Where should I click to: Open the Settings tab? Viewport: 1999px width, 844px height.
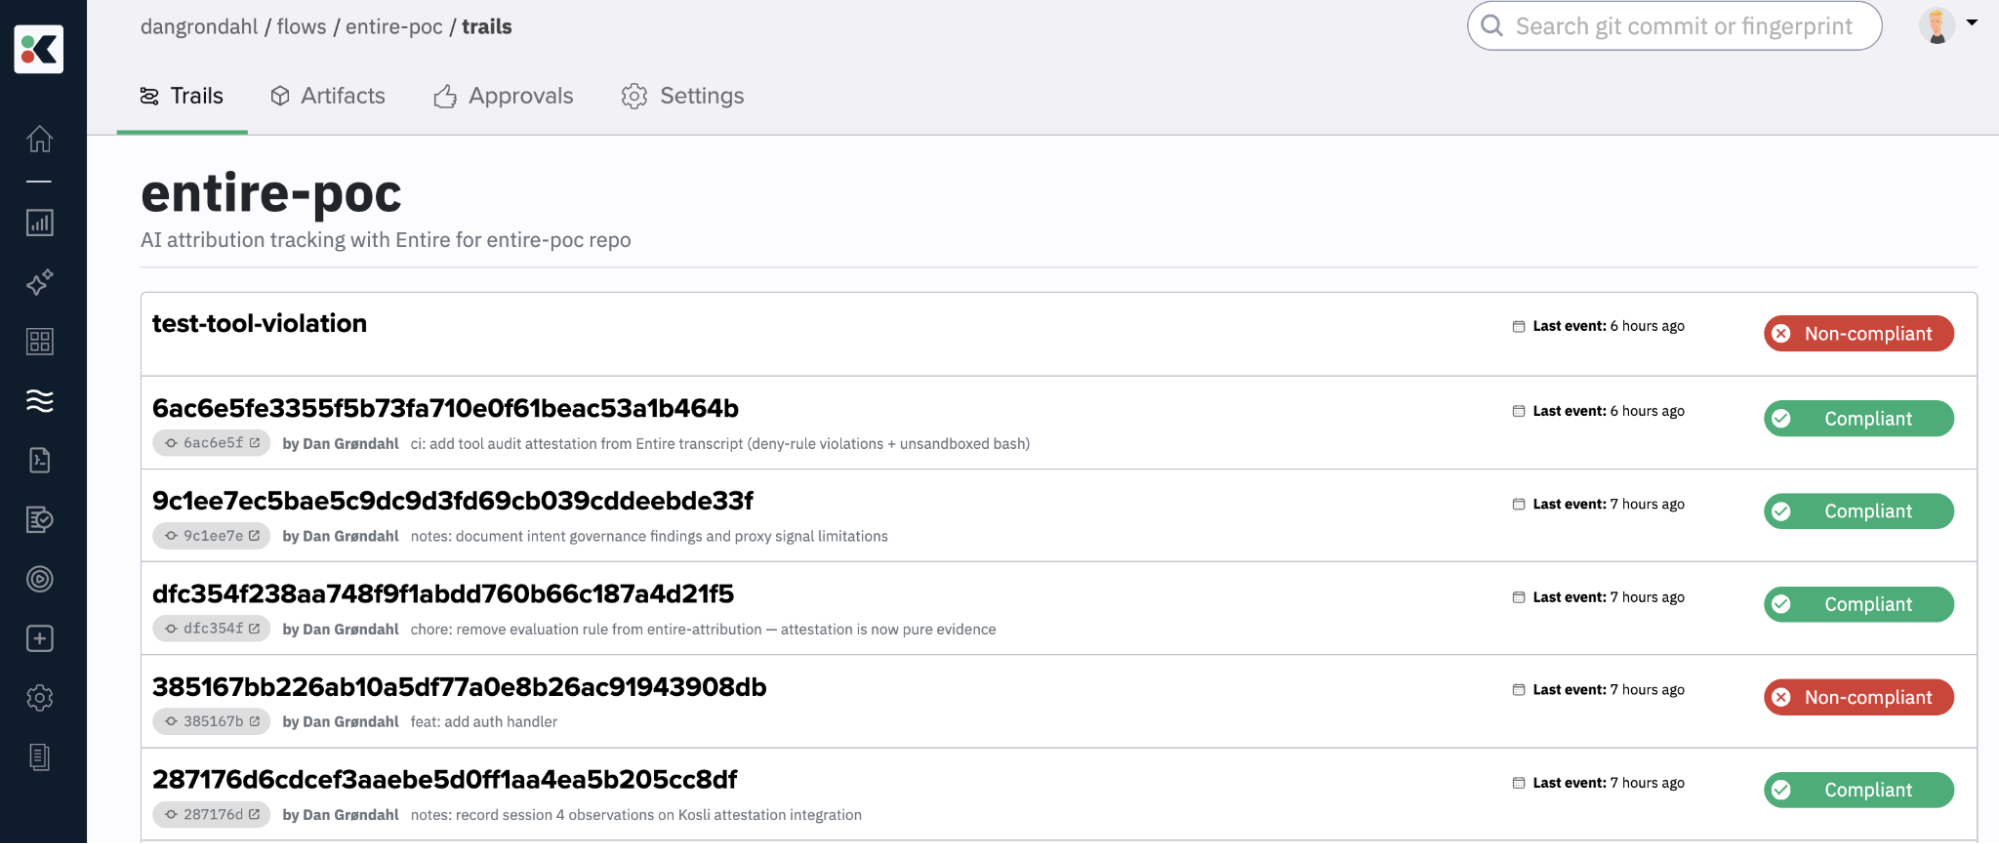pos(683,96)
